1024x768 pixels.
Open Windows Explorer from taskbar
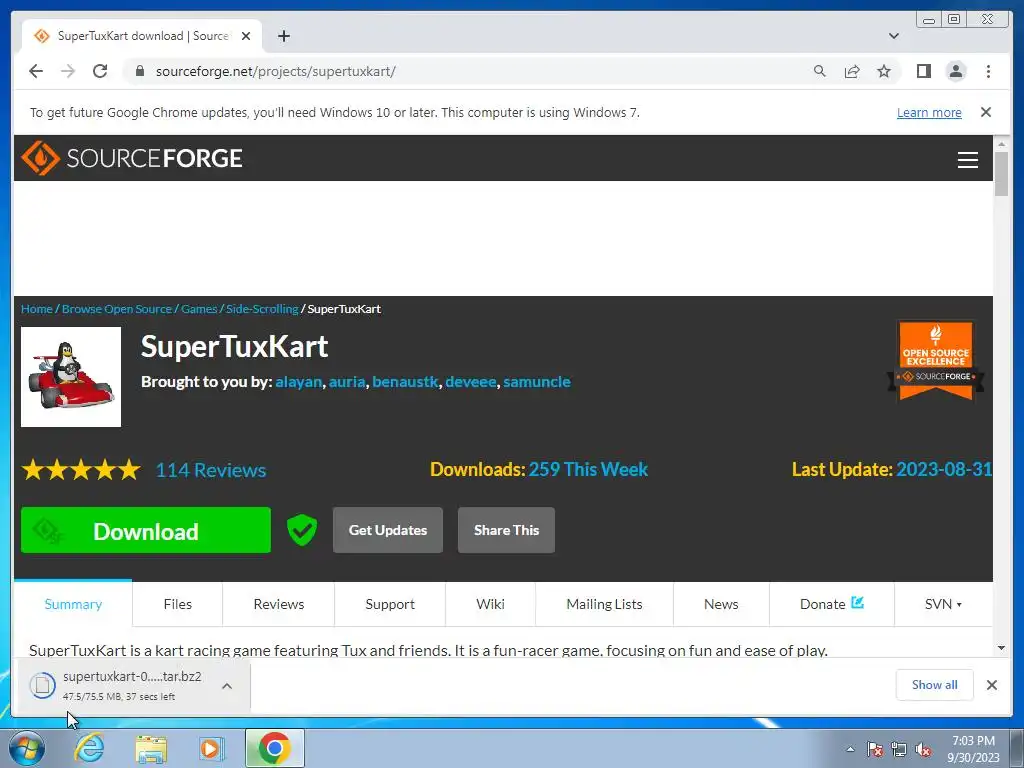point(151,748)
